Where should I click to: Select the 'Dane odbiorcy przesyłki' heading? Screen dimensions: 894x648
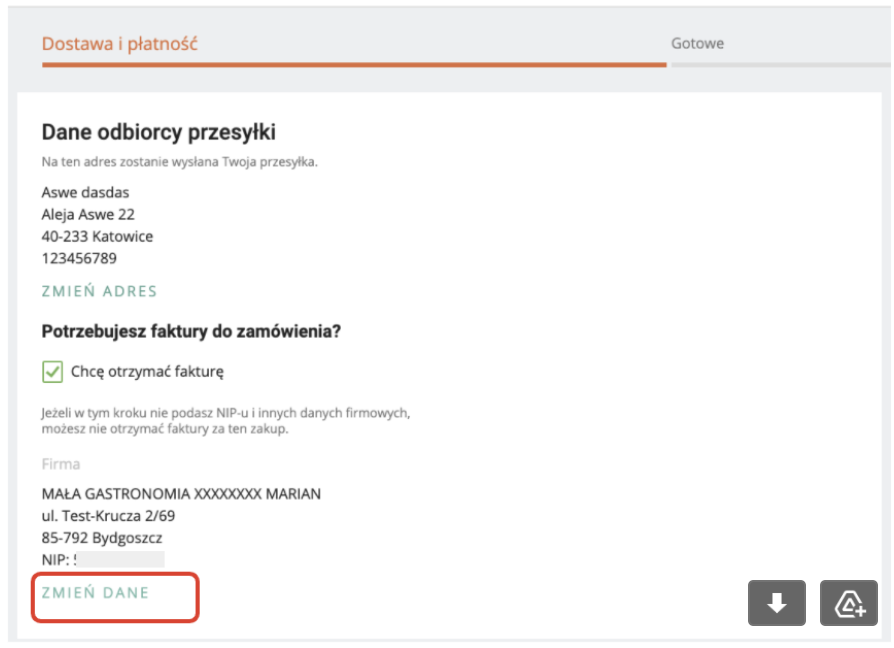pos(159,132)
